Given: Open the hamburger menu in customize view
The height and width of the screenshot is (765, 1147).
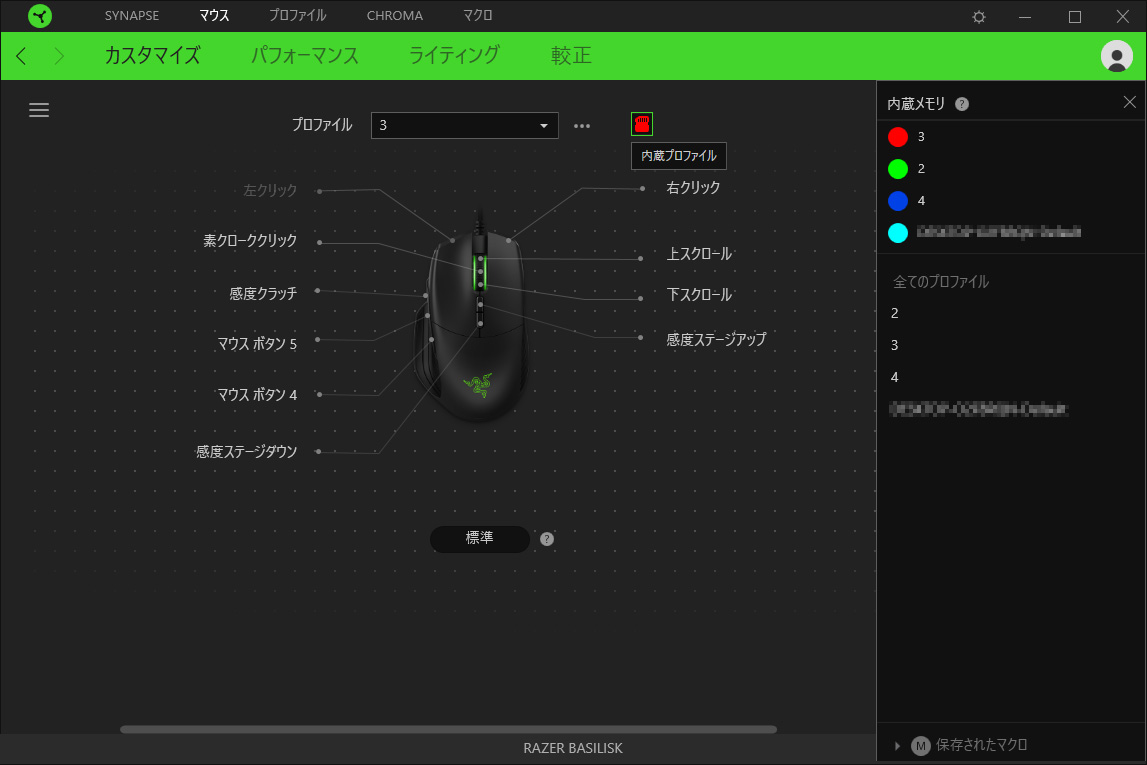Looking at the screenshot, I should (x=39, y=110).
